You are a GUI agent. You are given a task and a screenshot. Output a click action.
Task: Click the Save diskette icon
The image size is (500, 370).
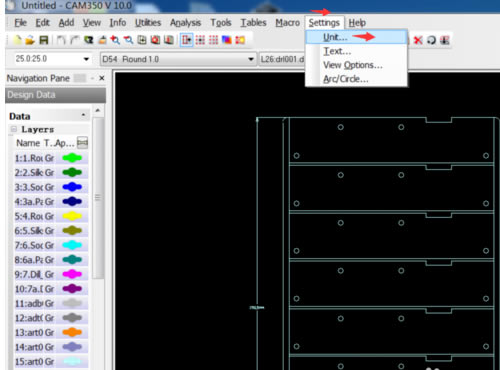(x=44, y=40)
